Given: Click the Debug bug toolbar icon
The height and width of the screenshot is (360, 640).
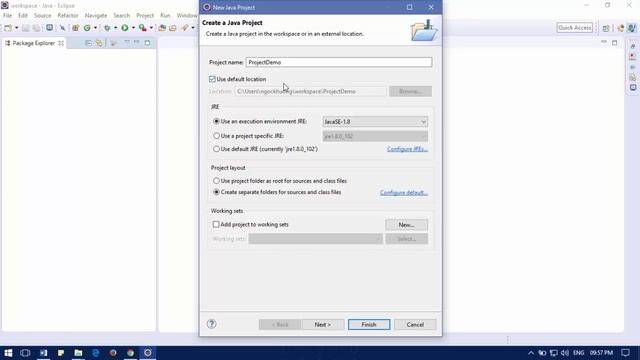Looking at the screenshot, I should [107, 28].
